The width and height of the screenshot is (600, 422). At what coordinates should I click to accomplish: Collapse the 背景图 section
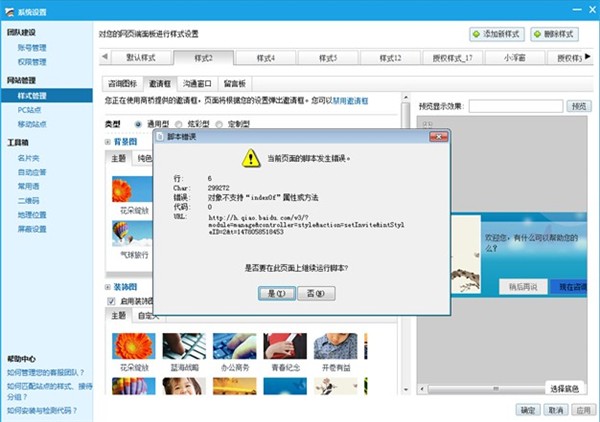(108, 142)
